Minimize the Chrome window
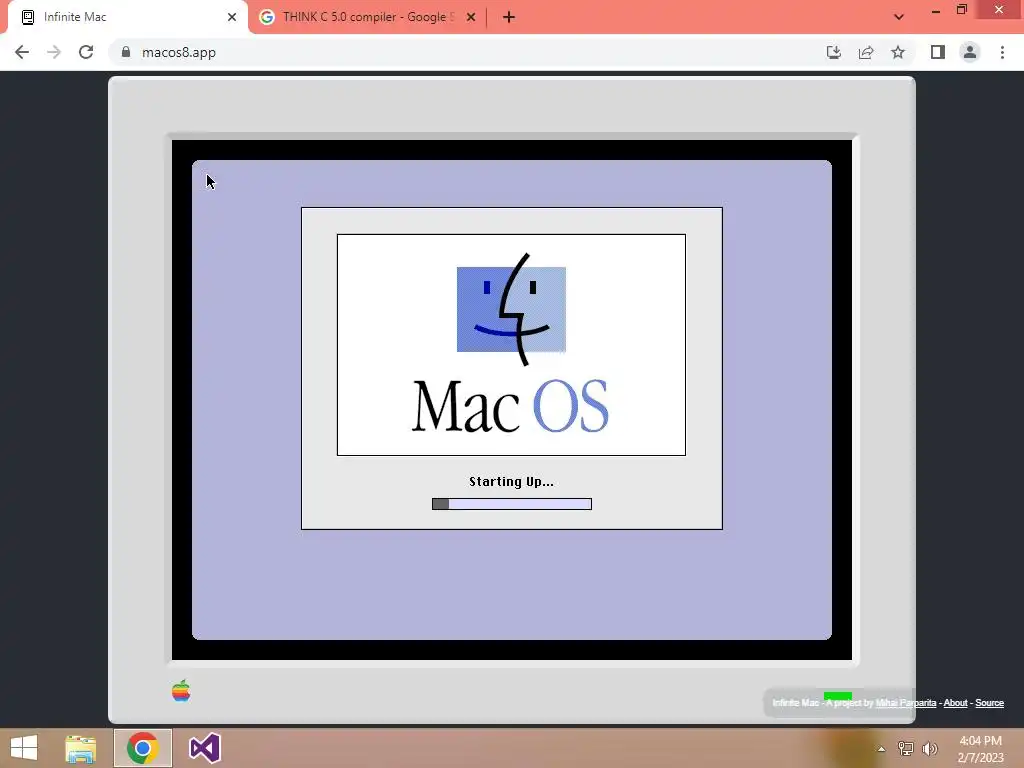The height and width of the screenshot is (768, 1024). tap(936, 10)
